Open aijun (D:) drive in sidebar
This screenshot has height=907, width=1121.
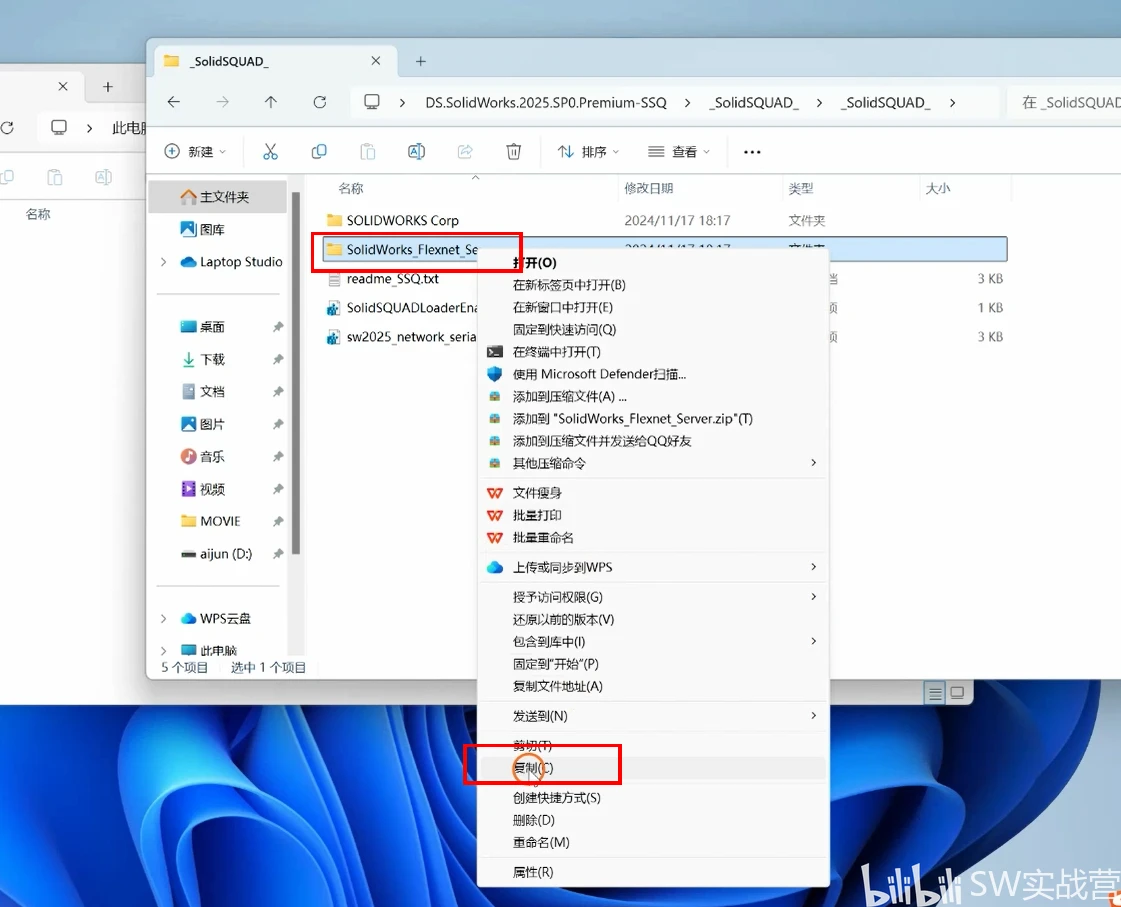click(217, 554)
